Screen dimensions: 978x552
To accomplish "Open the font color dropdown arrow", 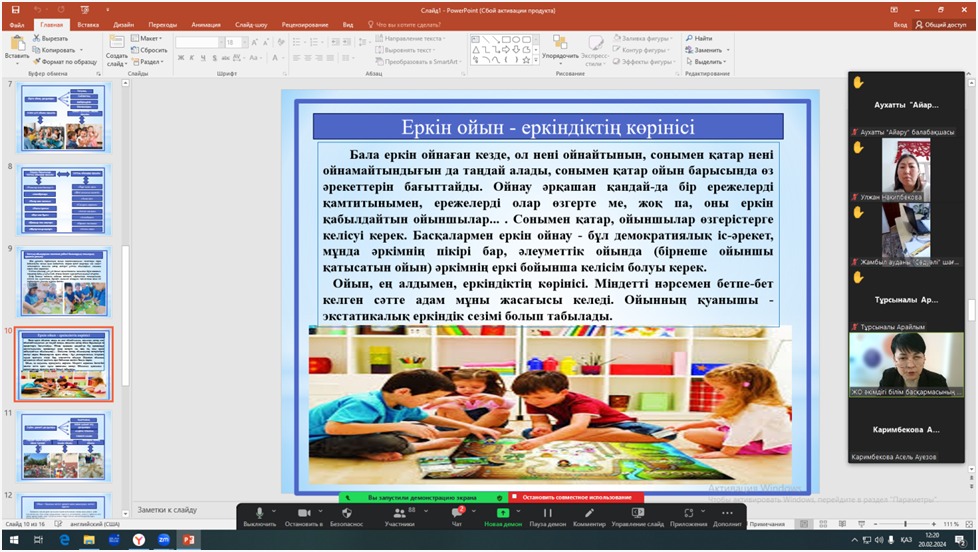I will (x=283, y=58).
